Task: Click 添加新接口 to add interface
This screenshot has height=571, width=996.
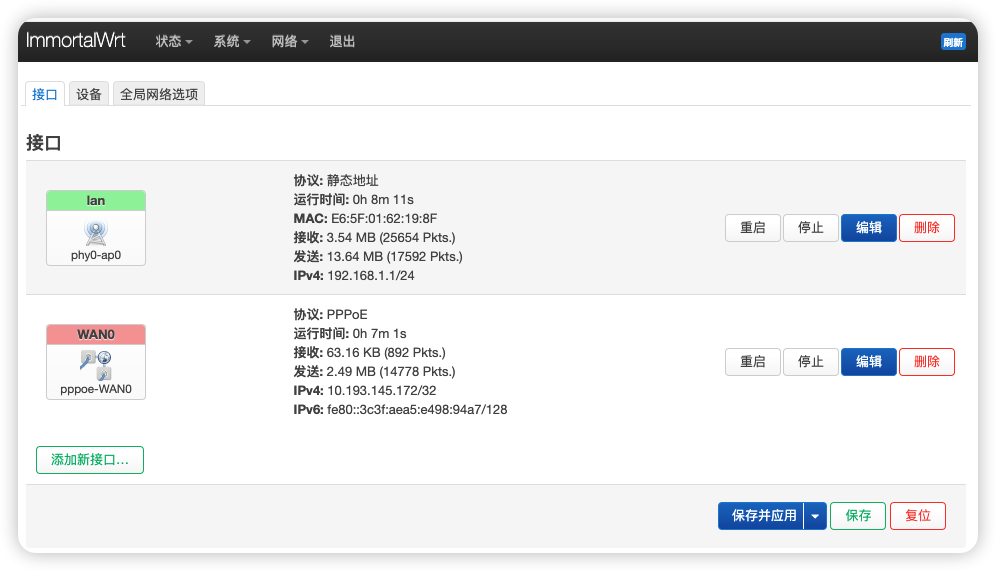Action: pyautogui.click(x=90, y=460)
